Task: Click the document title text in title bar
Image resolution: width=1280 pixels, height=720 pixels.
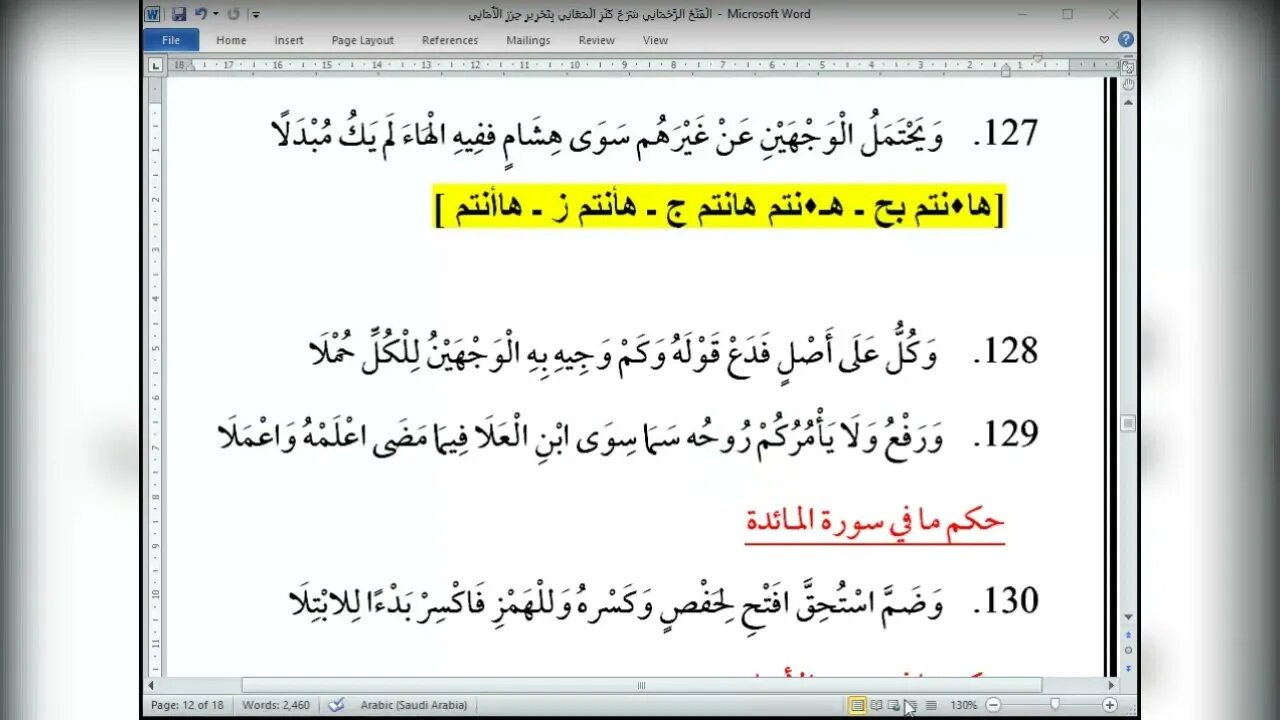Action: click(x=640, y=14)
